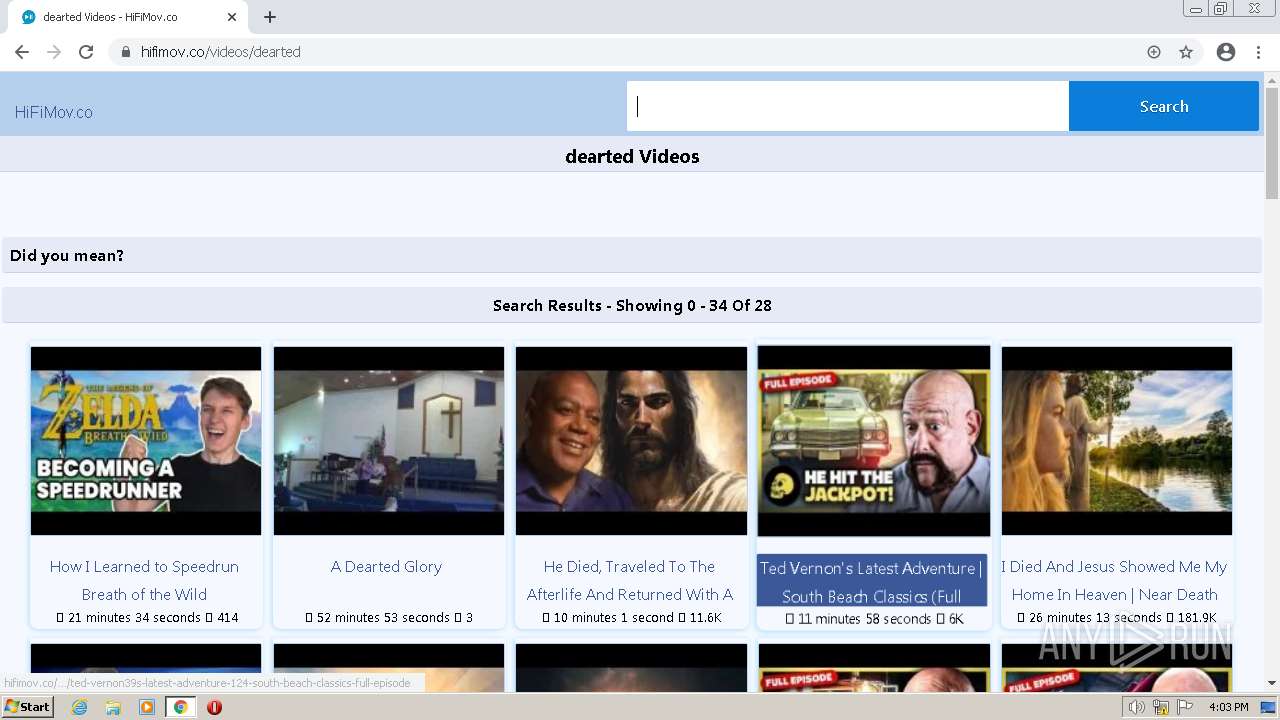Click the Show desktop button
1280x720 pixels.
(1269, 707)
